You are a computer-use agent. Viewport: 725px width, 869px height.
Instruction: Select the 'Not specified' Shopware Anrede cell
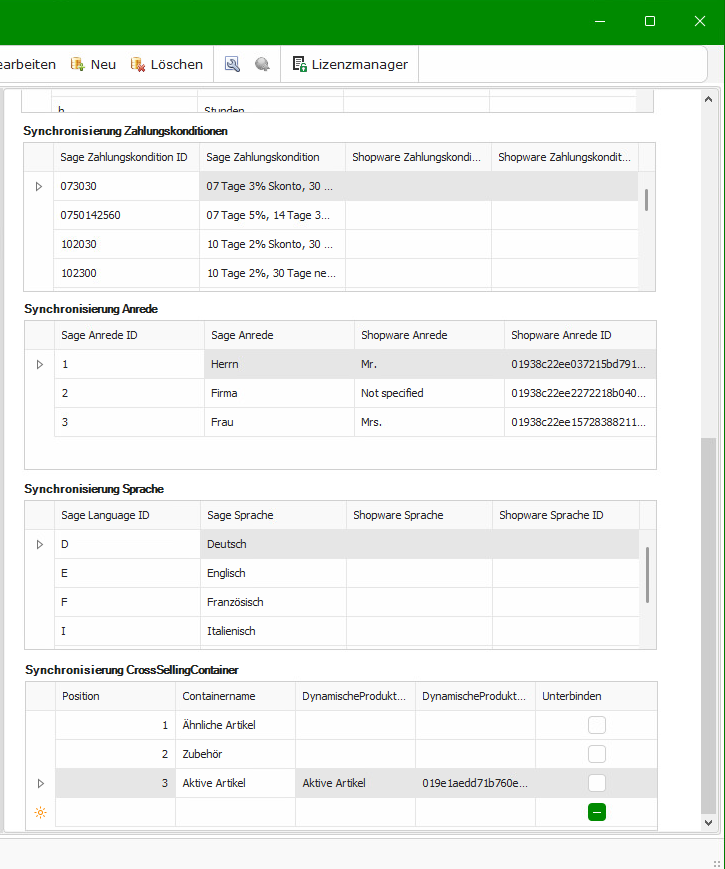point(429,393)
